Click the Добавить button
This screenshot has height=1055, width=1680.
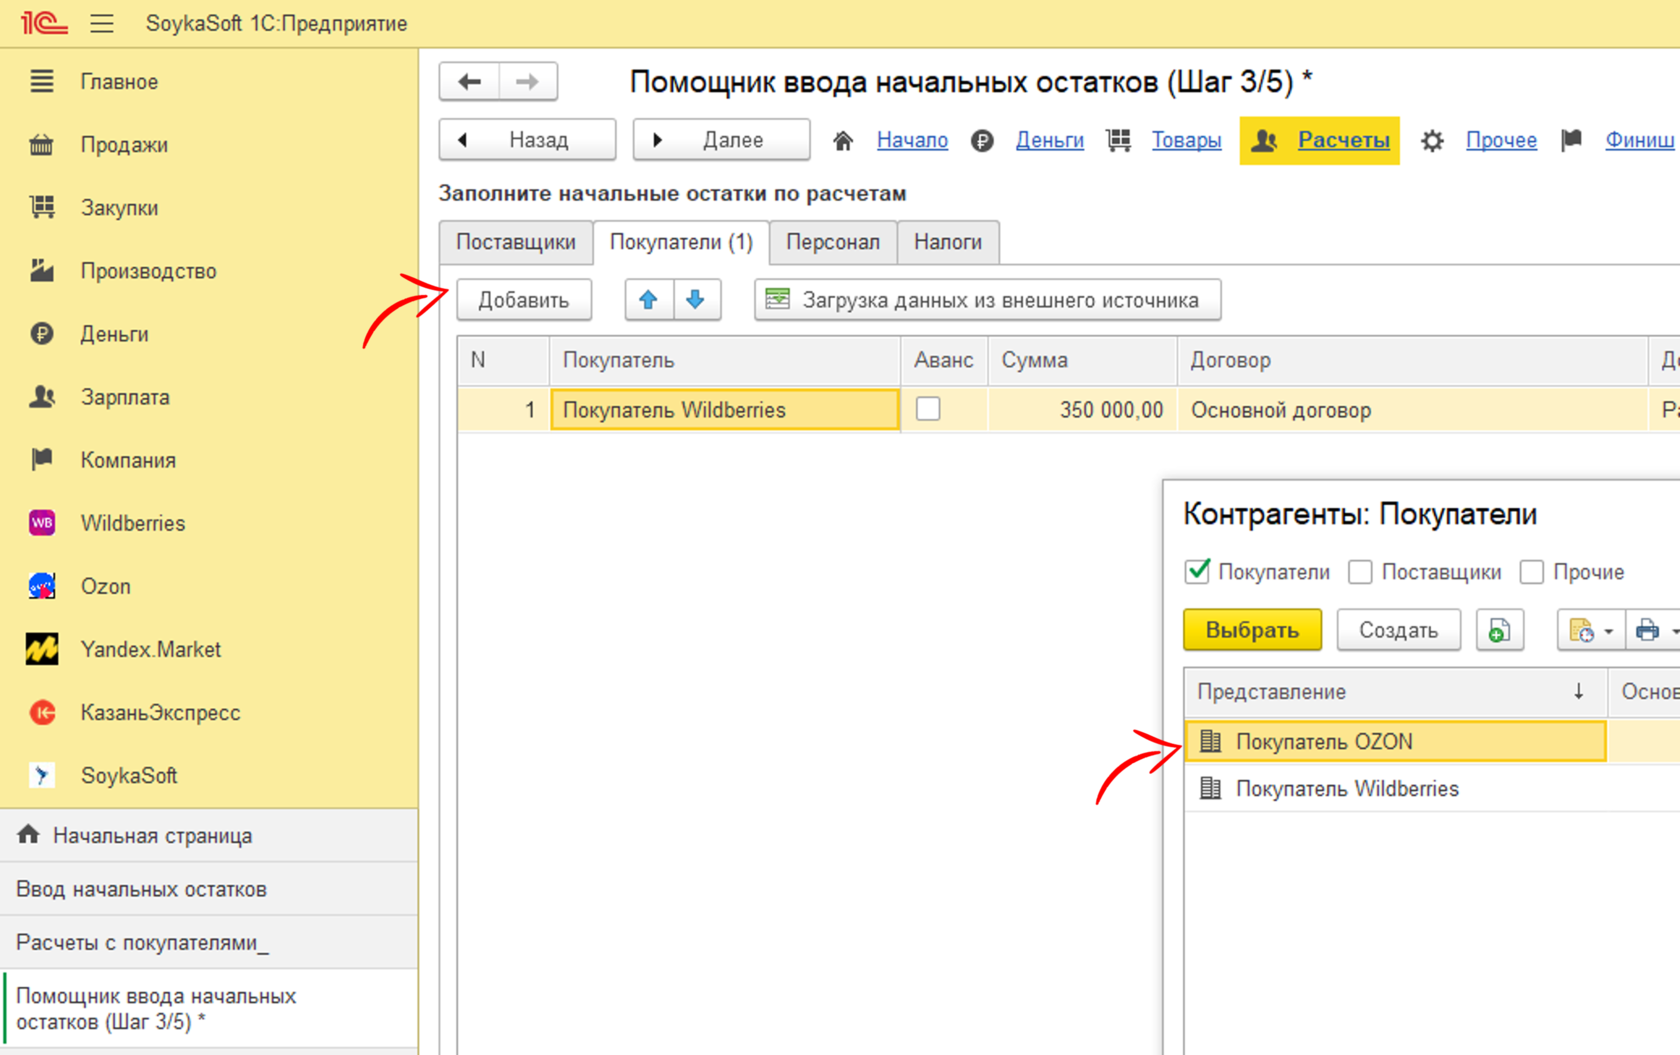(x=524, y=300)
